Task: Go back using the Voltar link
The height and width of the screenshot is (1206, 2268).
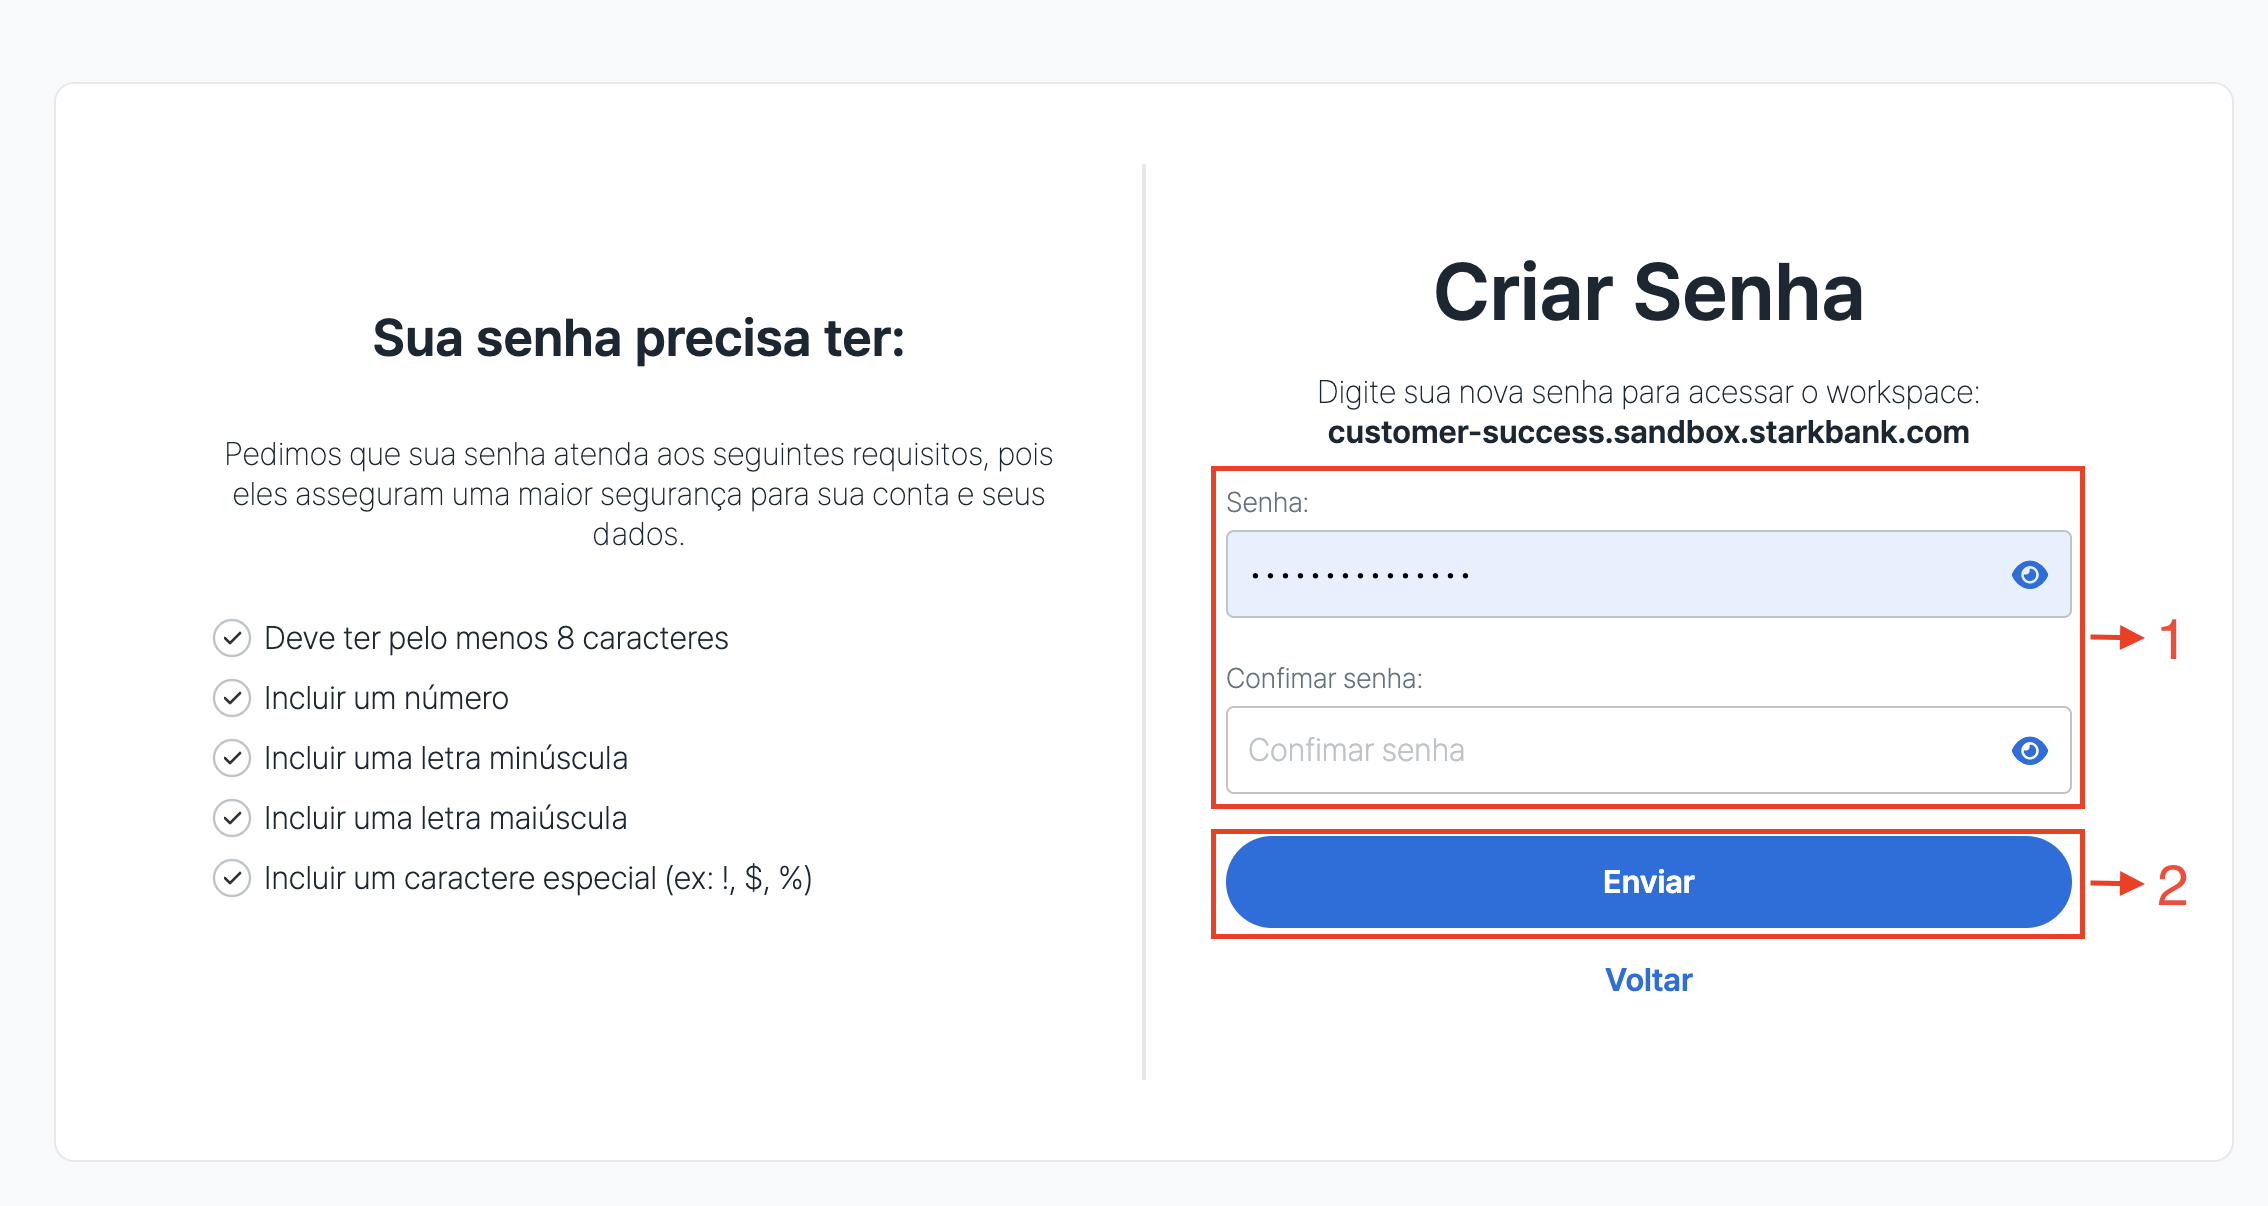Action: [1648, 980]
